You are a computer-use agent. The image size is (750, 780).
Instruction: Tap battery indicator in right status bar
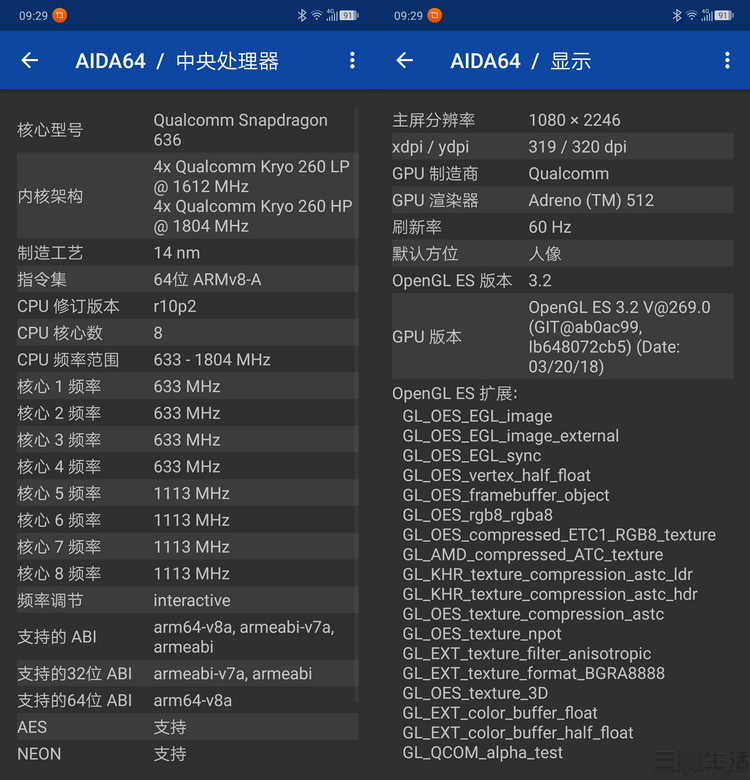(x=724, y=15)
